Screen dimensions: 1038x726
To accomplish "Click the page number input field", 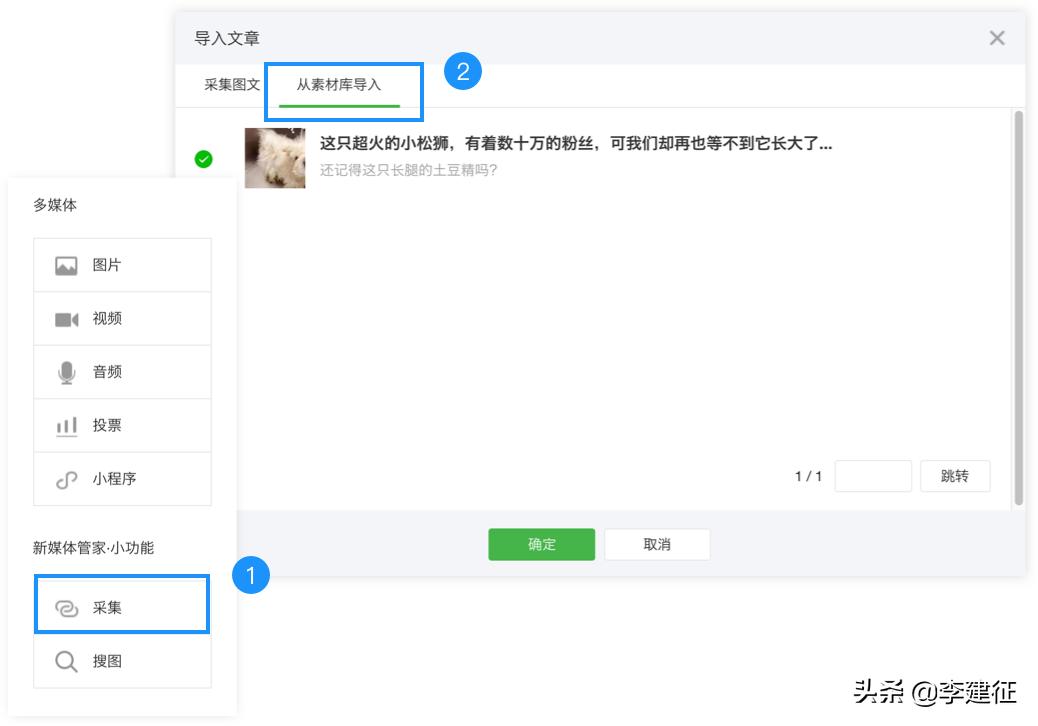I will pos(873,476).
